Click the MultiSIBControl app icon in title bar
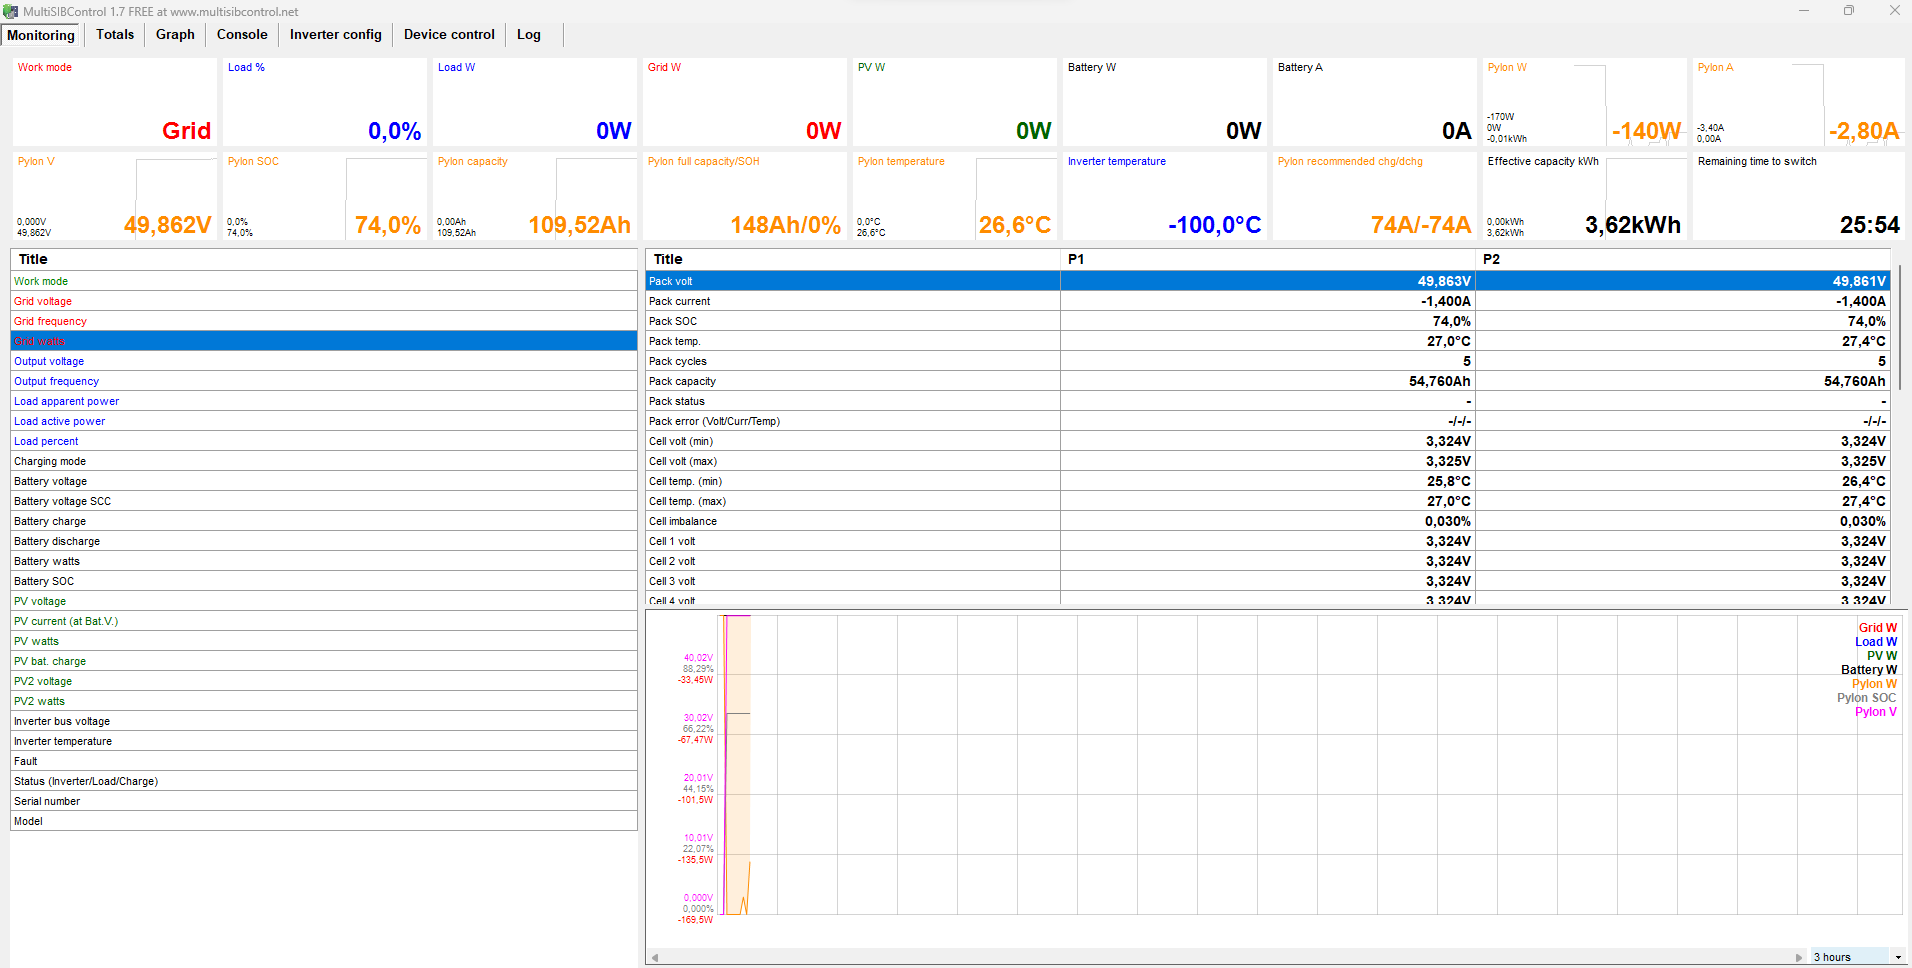 [x=11, y=11]
